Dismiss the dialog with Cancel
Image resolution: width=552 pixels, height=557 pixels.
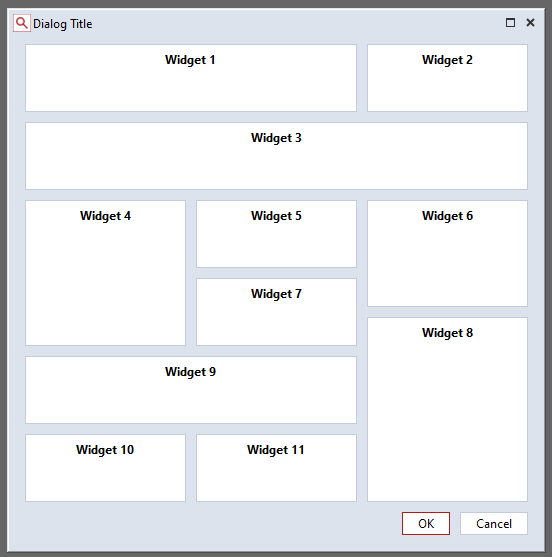pos(494,523)
